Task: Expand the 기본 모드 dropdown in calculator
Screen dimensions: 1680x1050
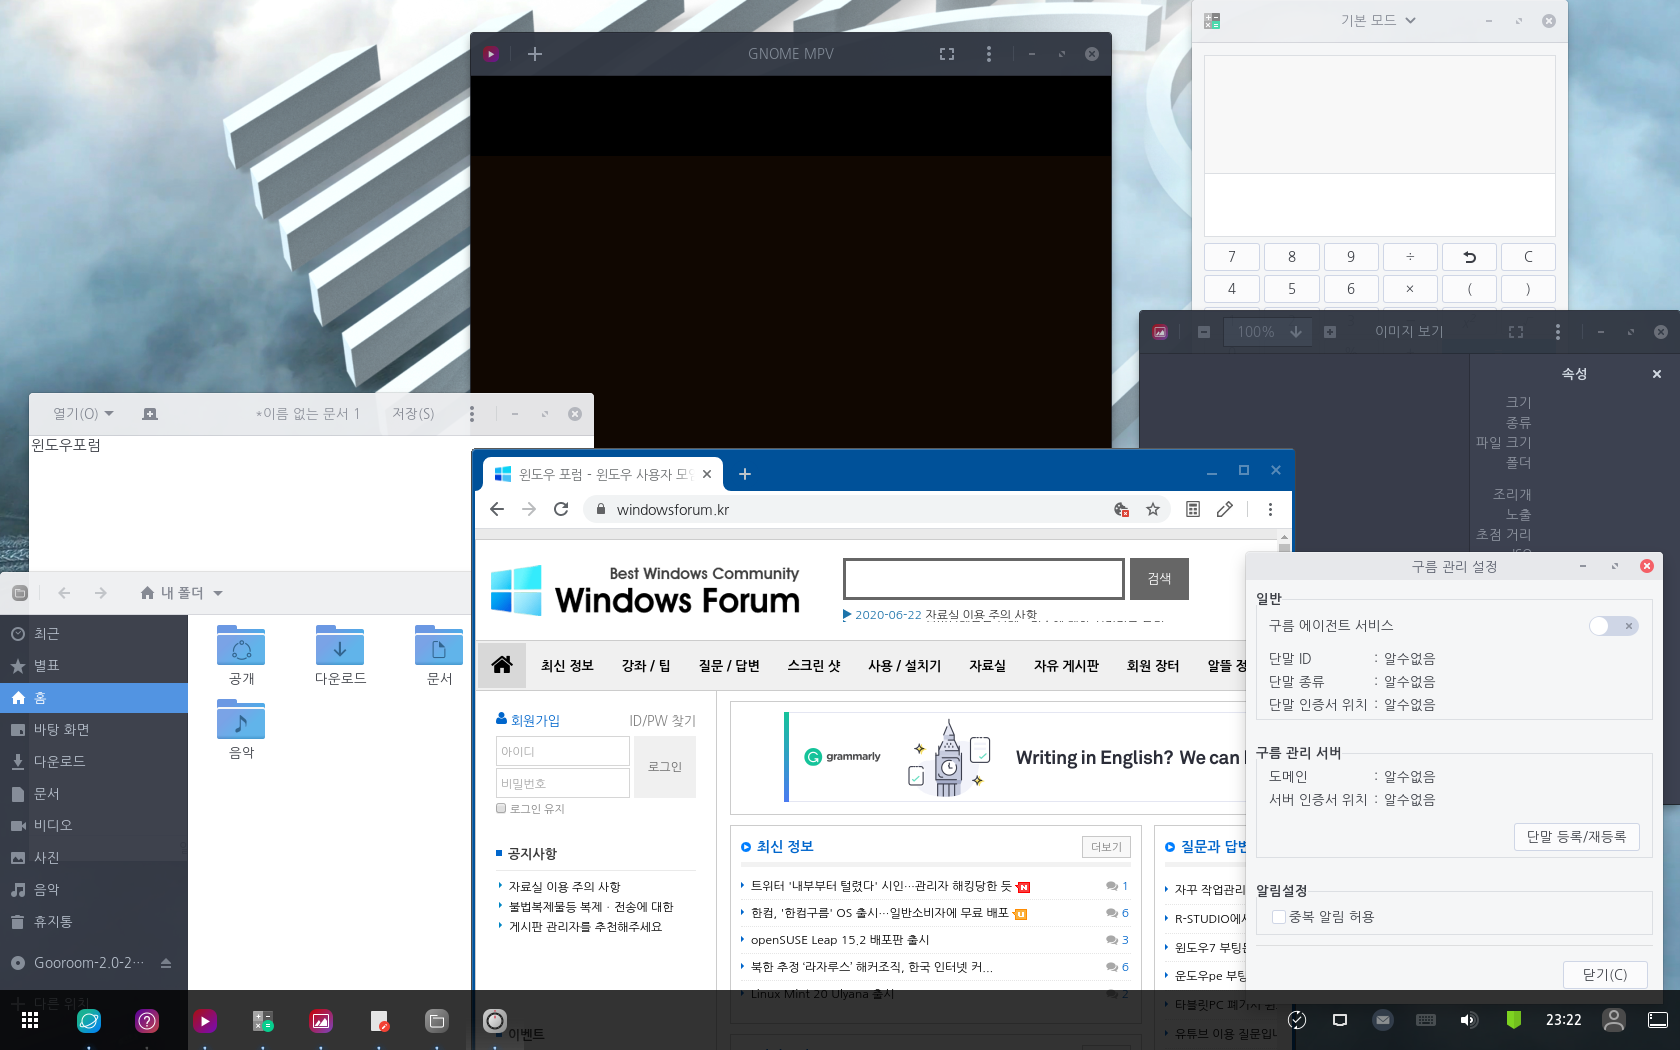Action: (x=1379, y=20)
